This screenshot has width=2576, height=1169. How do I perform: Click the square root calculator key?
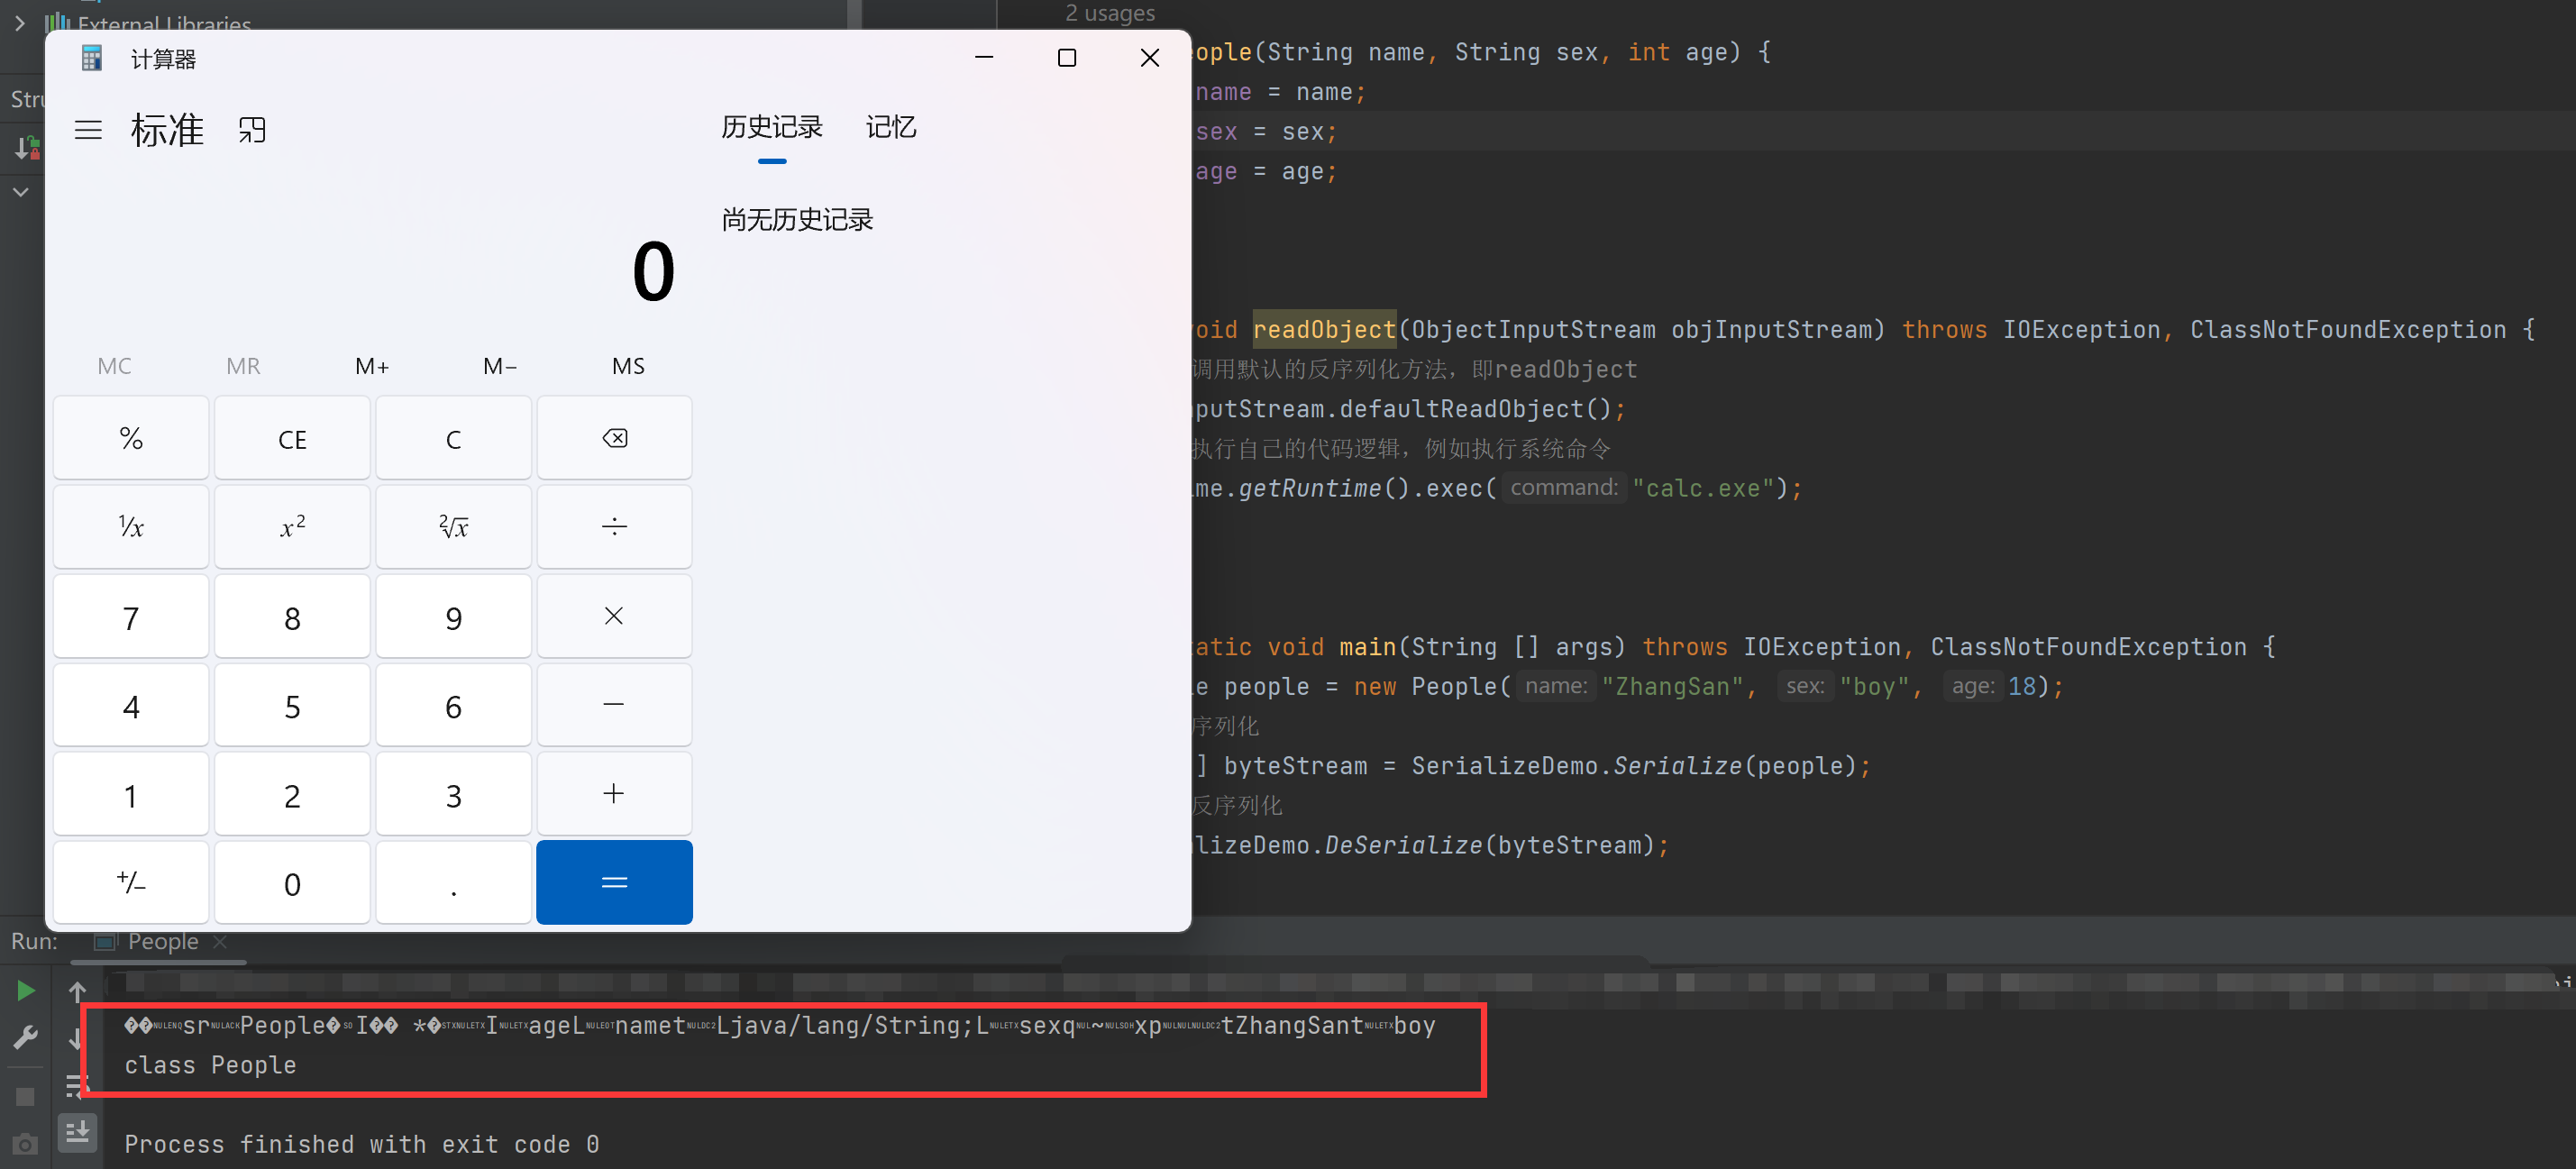pyautogui.click(x=453, y=527)
